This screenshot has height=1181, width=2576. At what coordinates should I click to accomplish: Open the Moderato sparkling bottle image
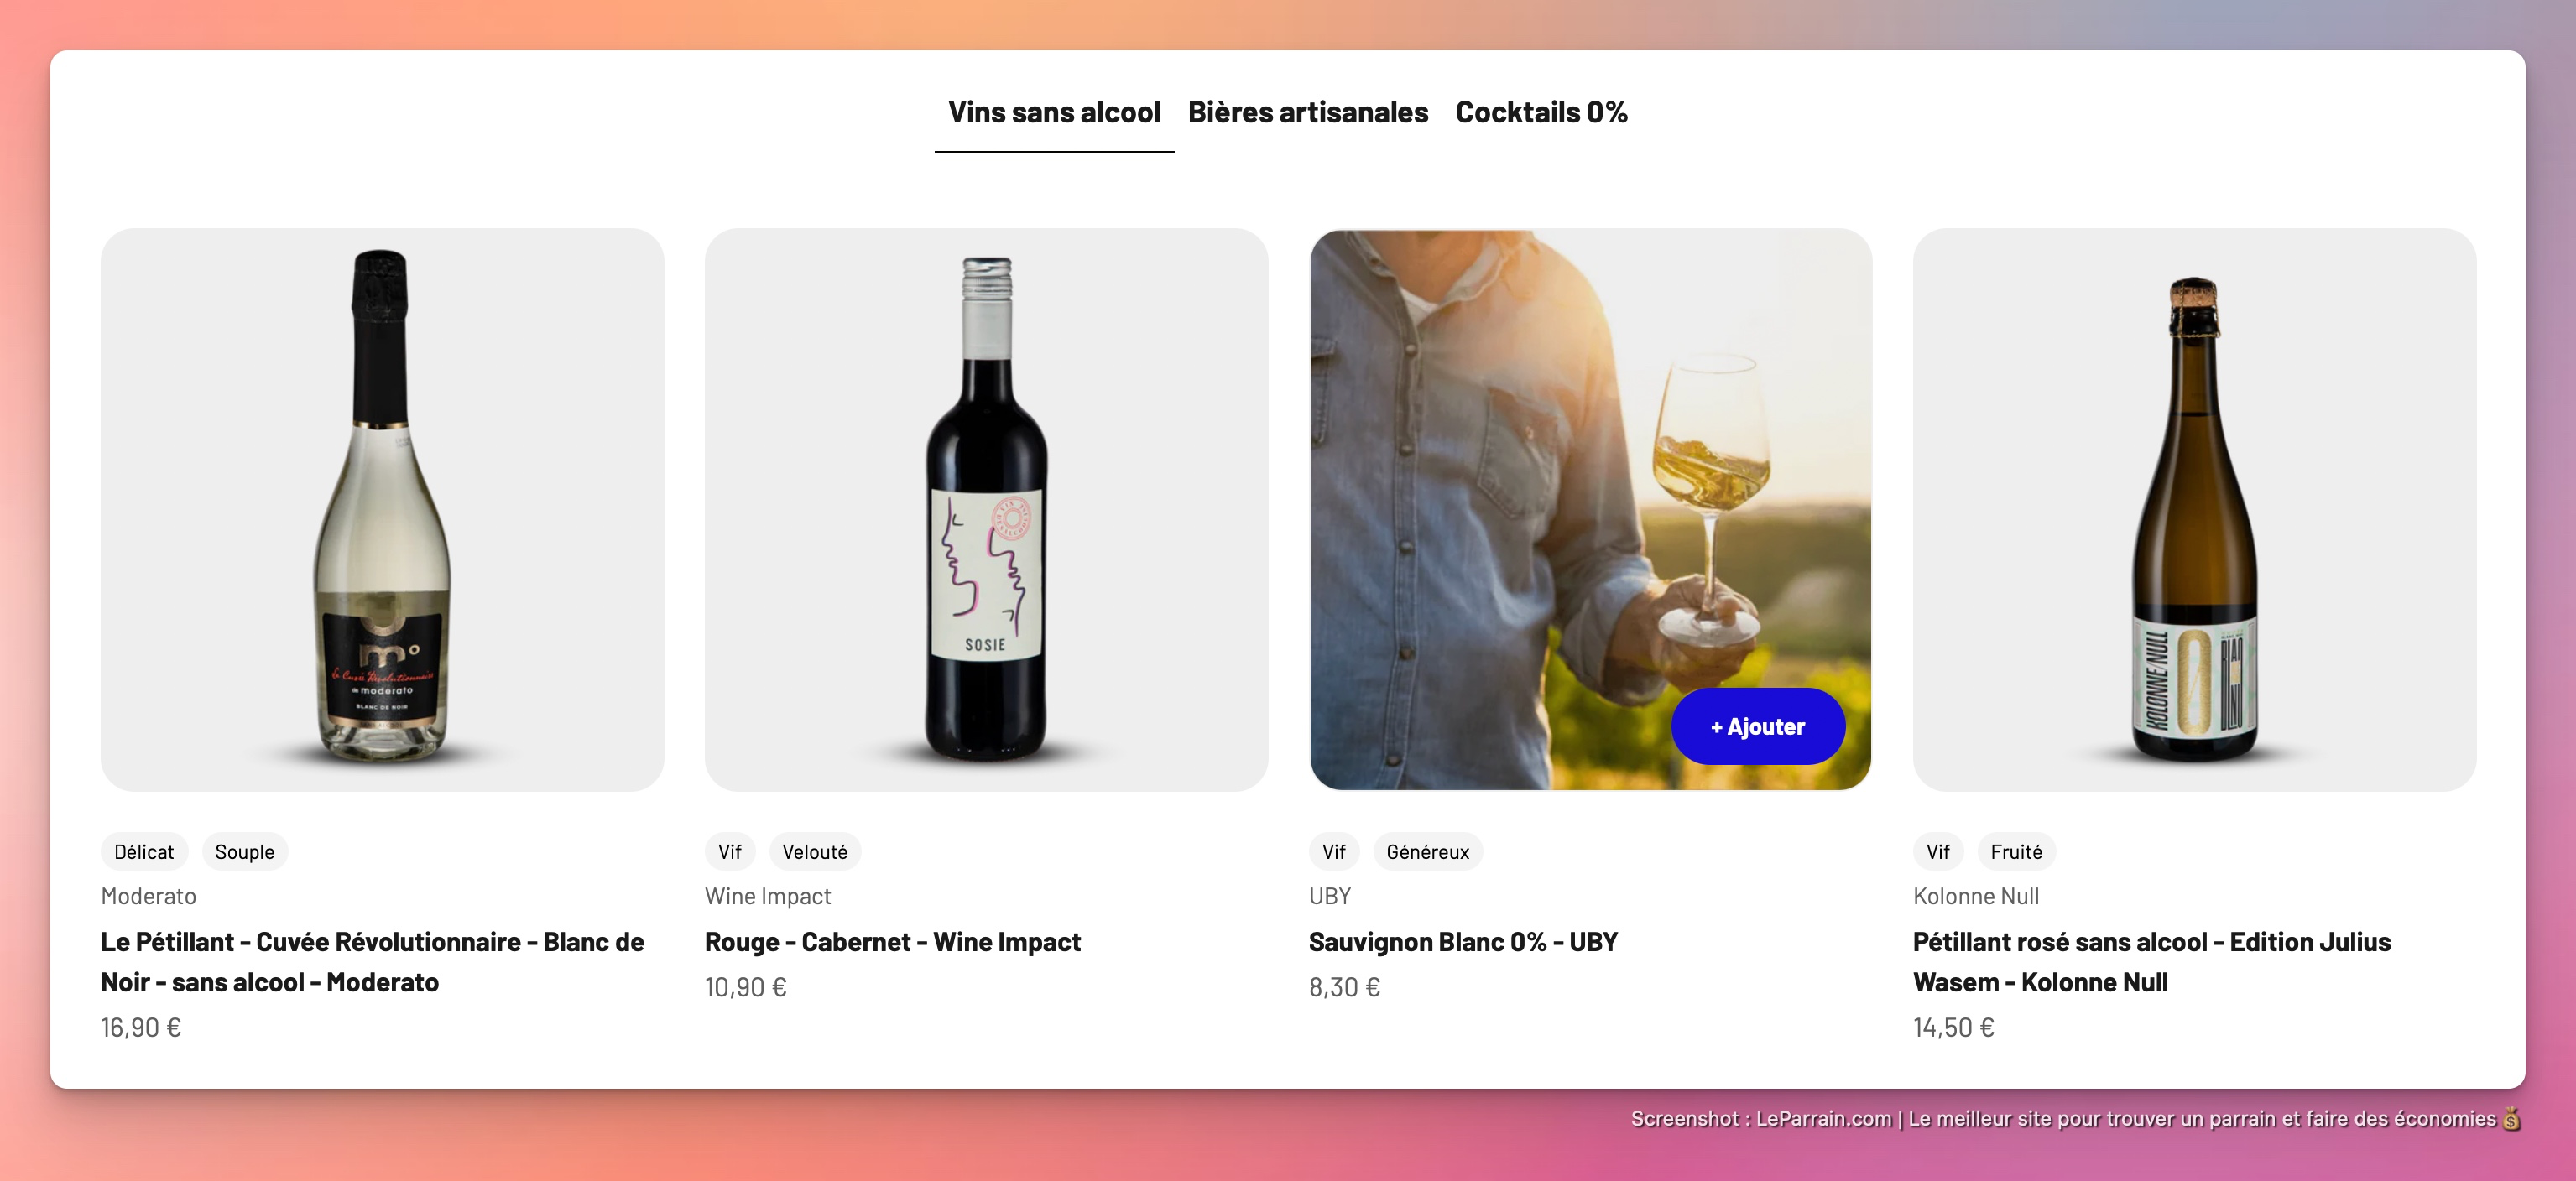coord(382,509)
